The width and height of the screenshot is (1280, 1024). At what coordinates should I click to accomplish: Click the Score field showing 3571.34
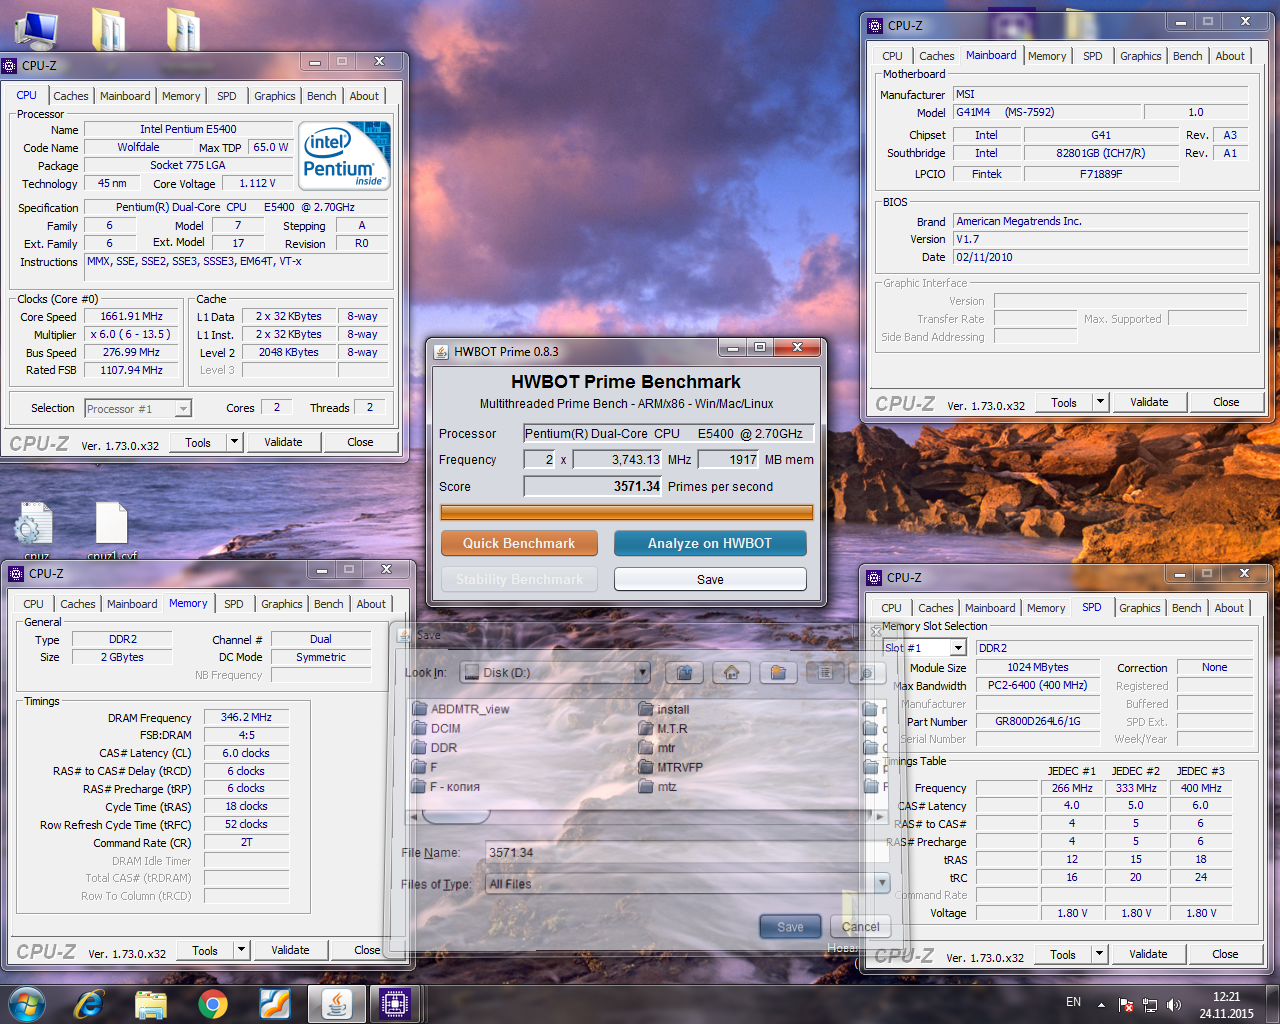pyautogui.click(x=593, y=486)
